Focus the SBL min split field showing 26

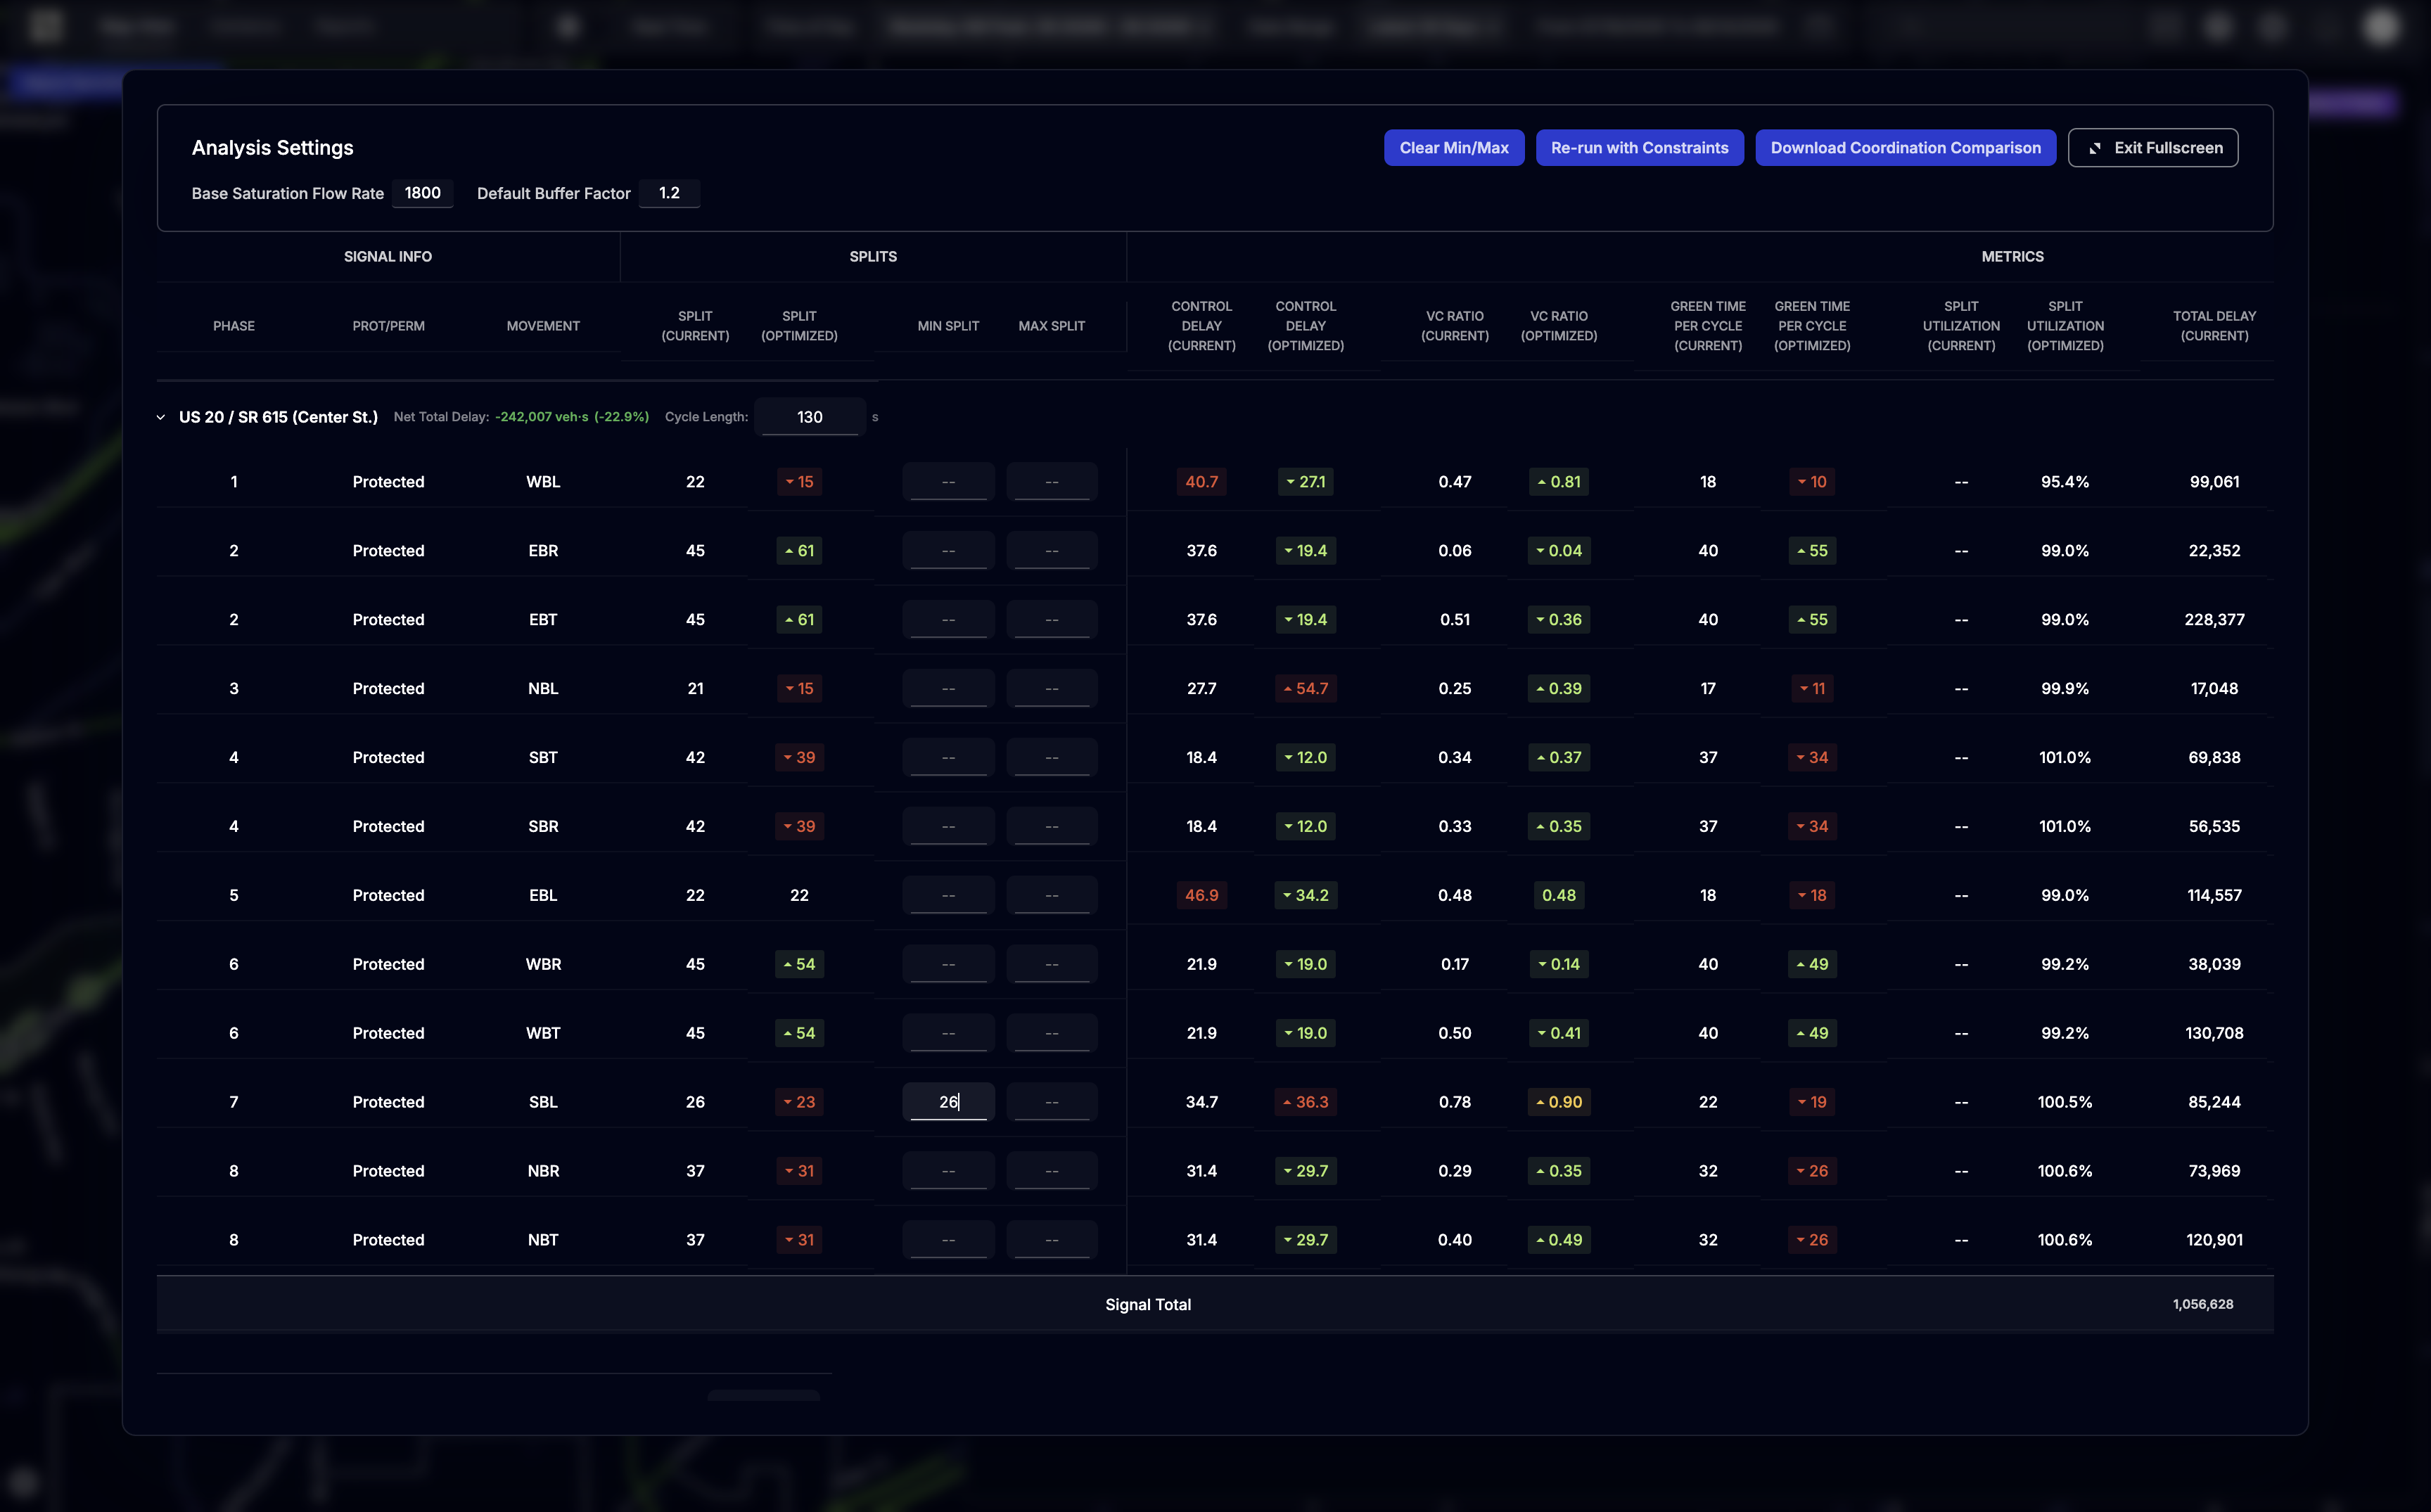pyautogui.click(x=948, y=1102)
